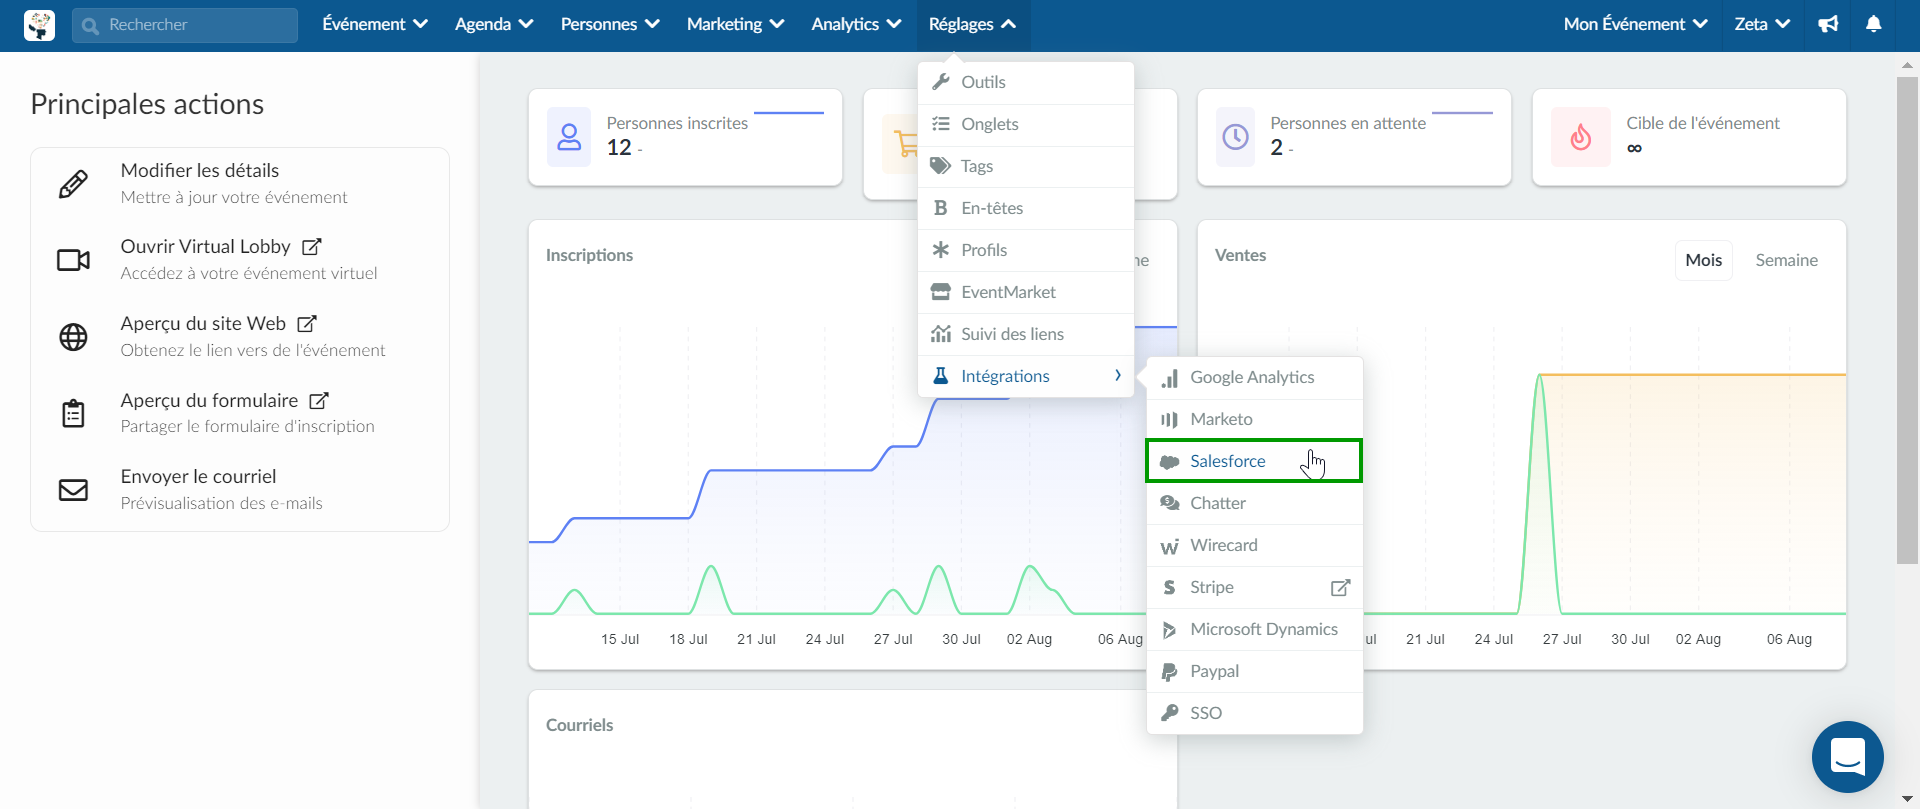Open the Personnes en attente card
1920x809 pixels.
pos(1354,137)
